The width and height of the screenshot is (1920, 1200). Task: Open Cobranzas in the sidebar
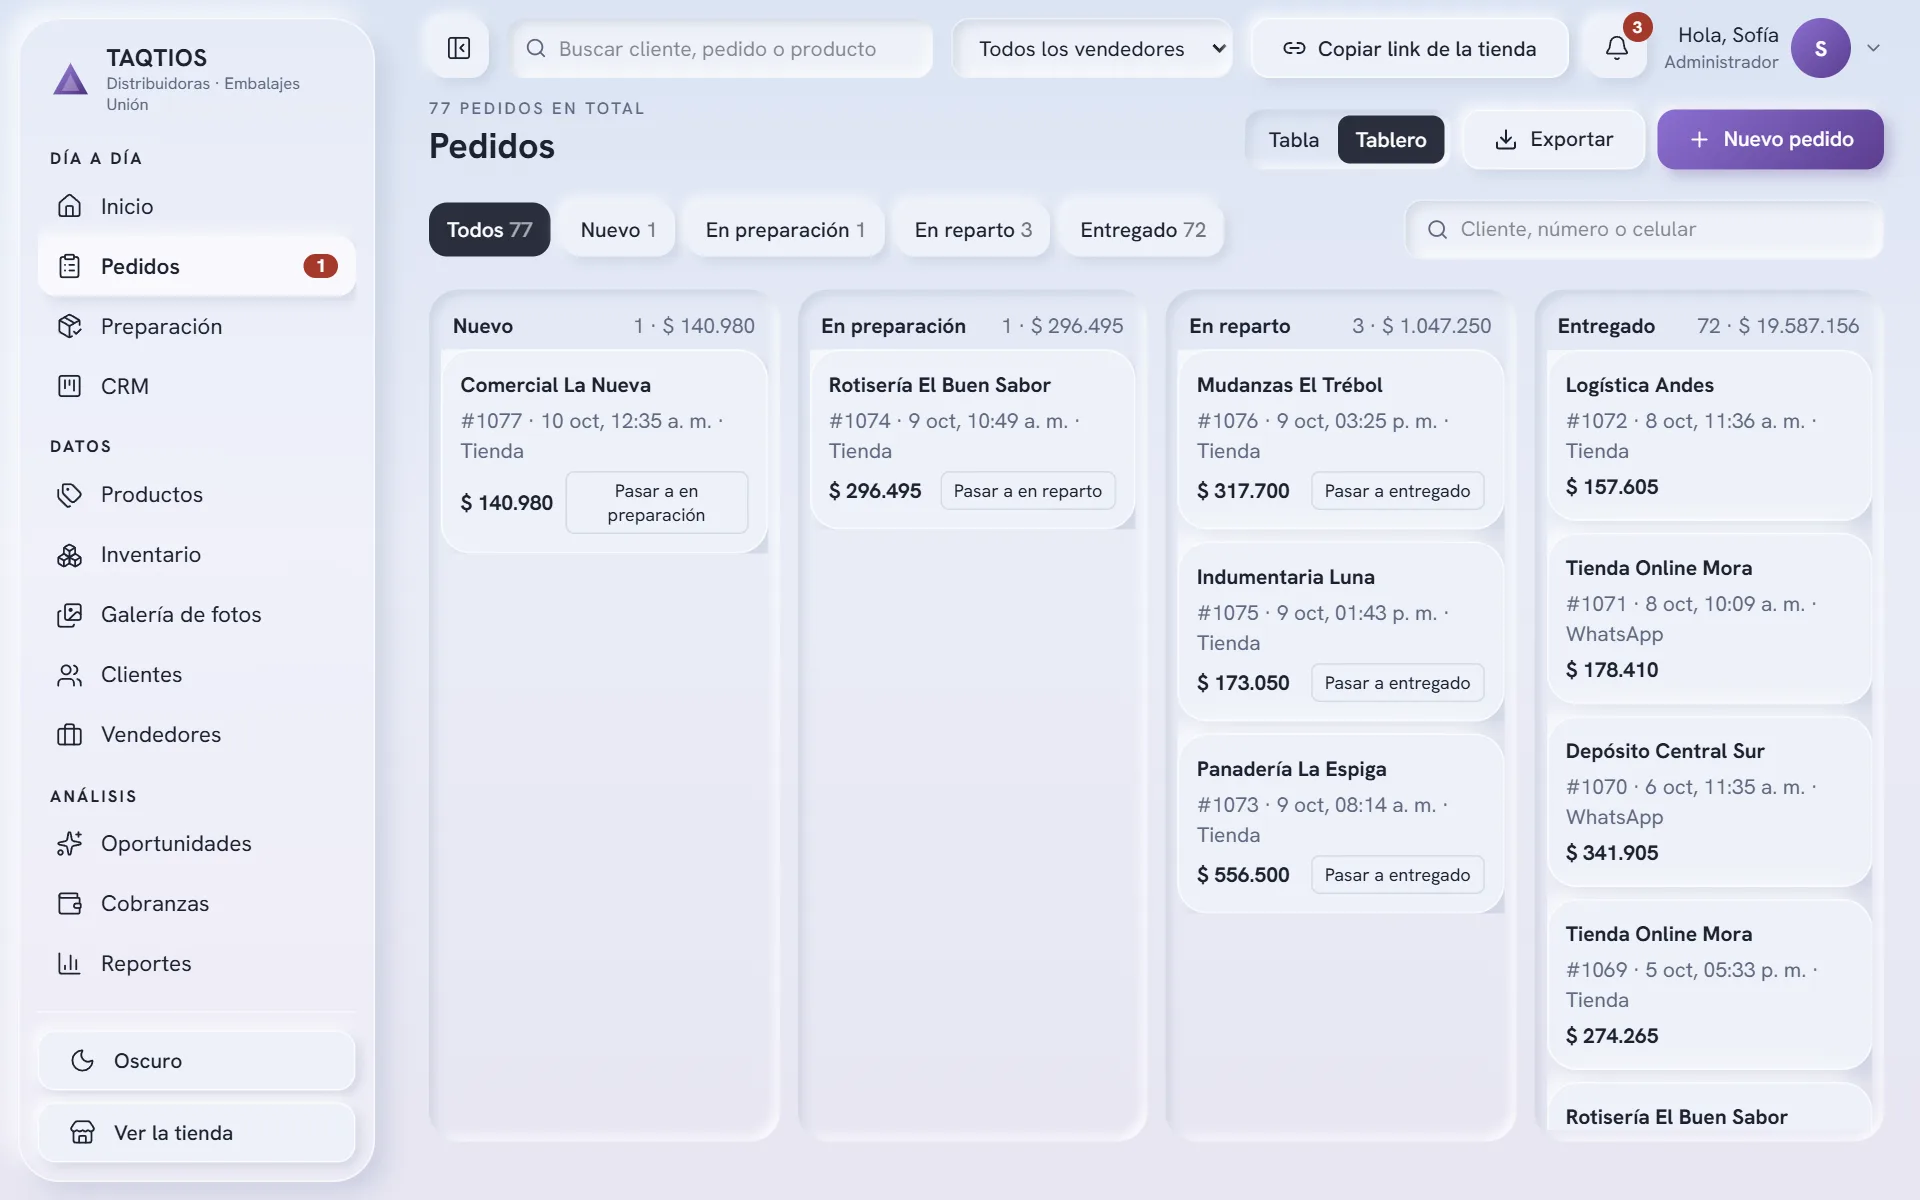click(197, 903)
